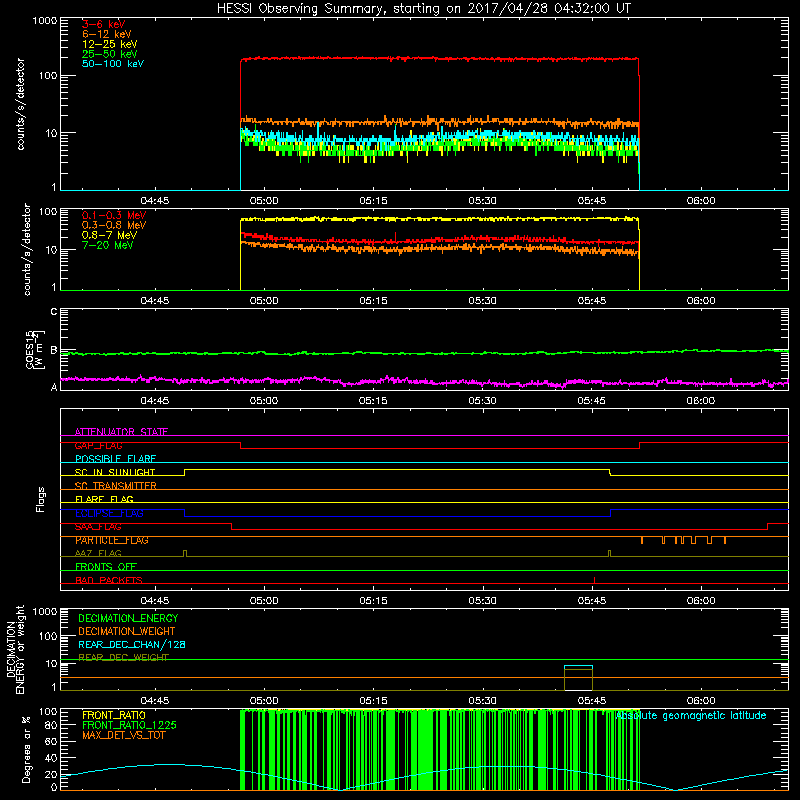Click the 06:00 tick under the GOES plot
The image size is (800, 800).
click(701, 401)
